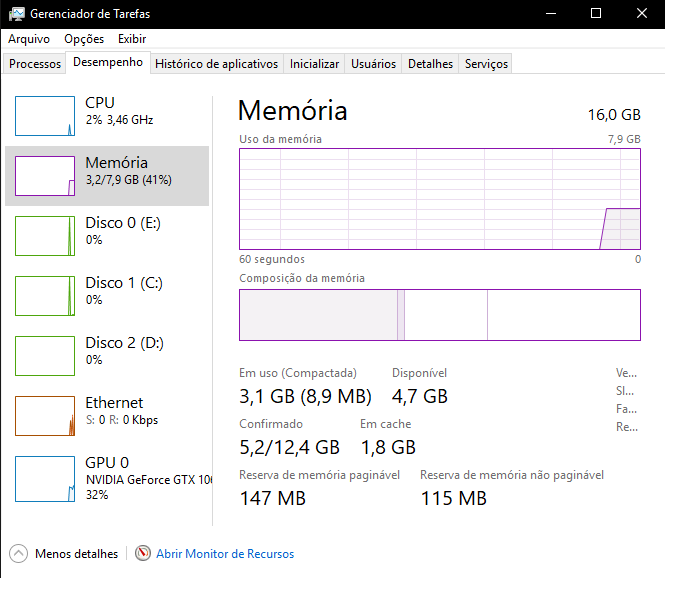Click the Task Manager title bar icon
Screen dimensions: 679x604
17,14
